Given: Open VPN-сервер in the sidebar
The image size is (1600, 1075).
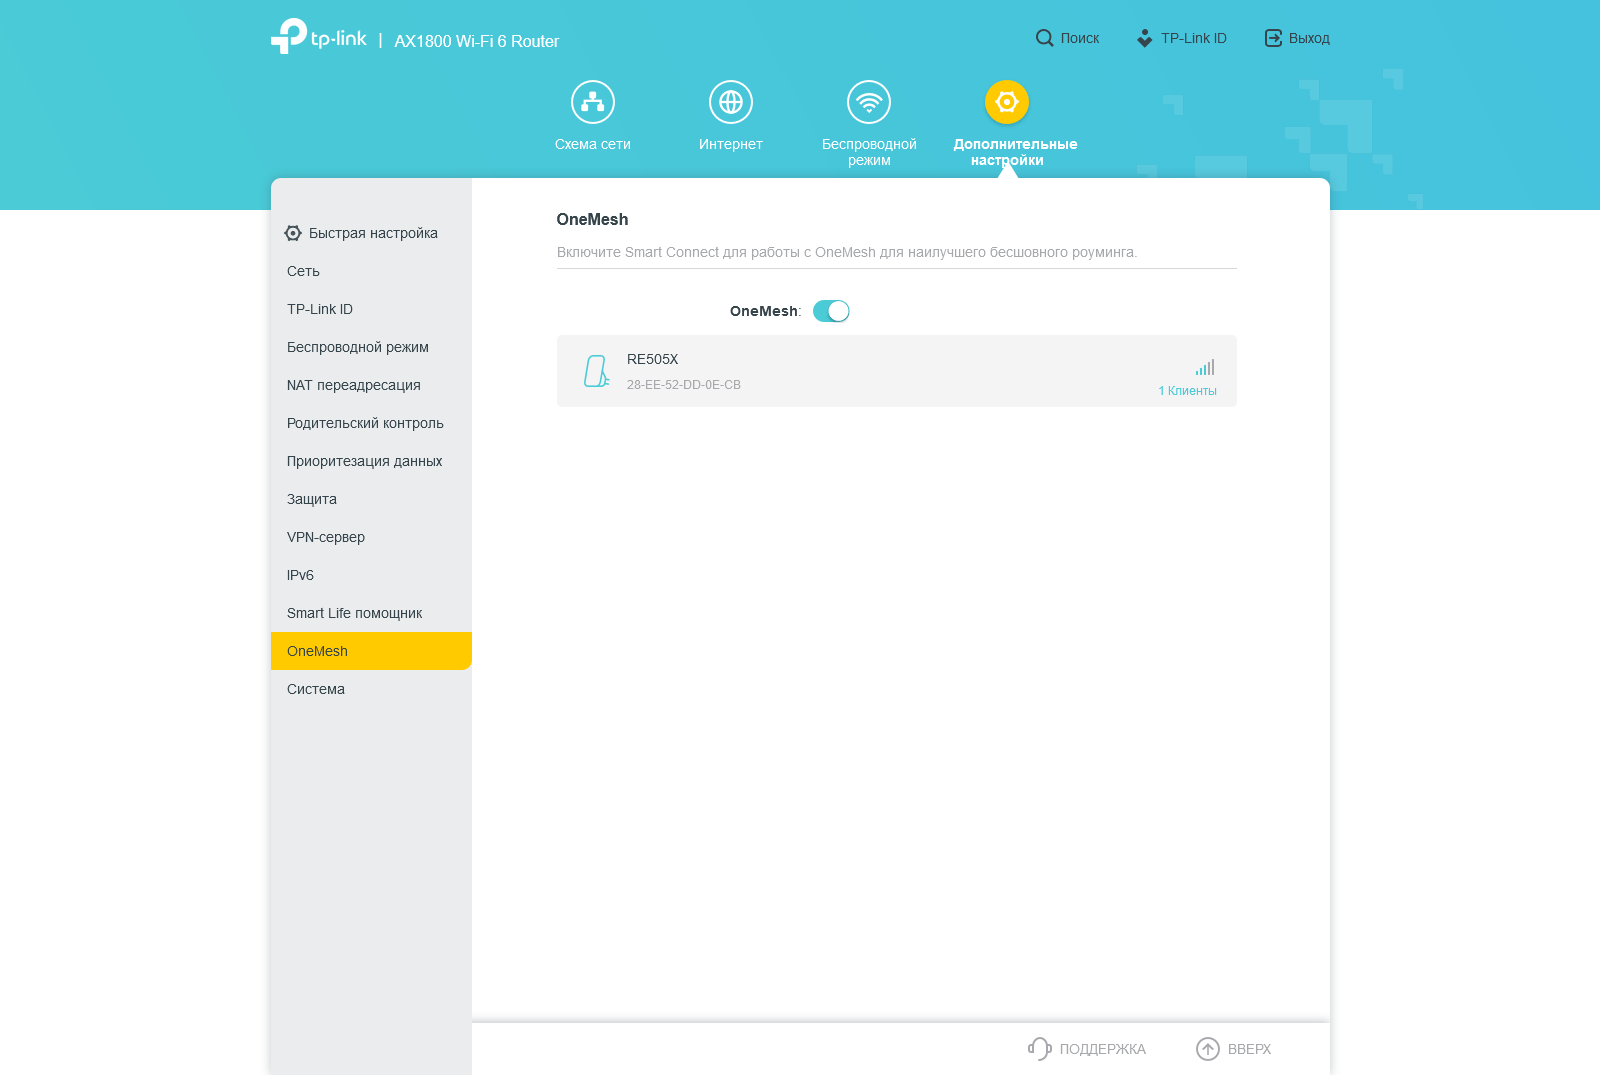Looking at the screenshot, I should pos(371,537).
